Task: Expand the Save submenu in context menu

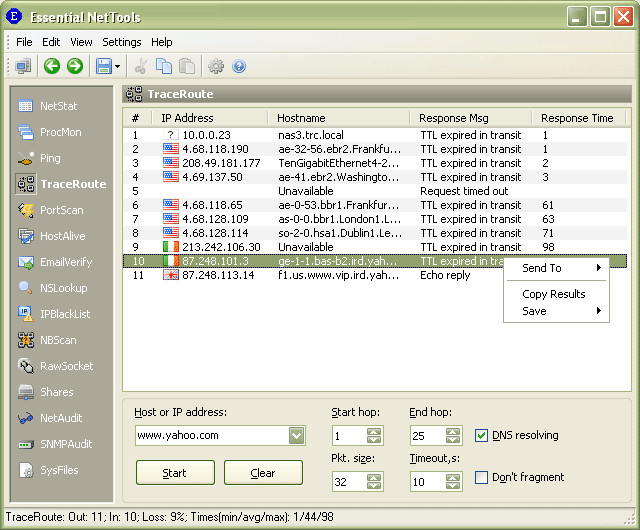Action: (x=557, y=311)
